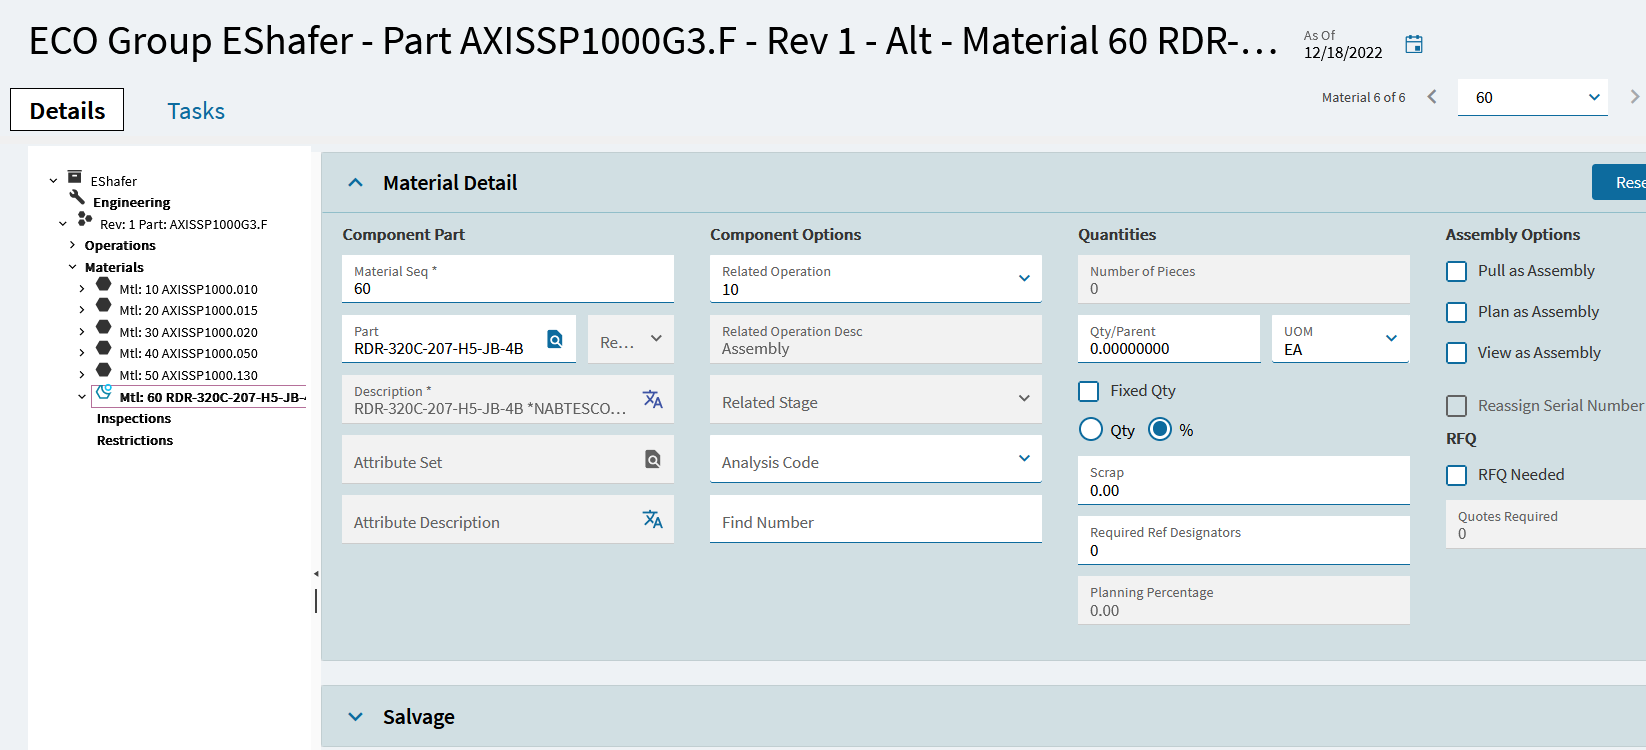Image resolution: width=1646 pixels, height=750 pixels.
Task: Enable the Pull as Assembly checkbox
Action: tap(1457, 271)
